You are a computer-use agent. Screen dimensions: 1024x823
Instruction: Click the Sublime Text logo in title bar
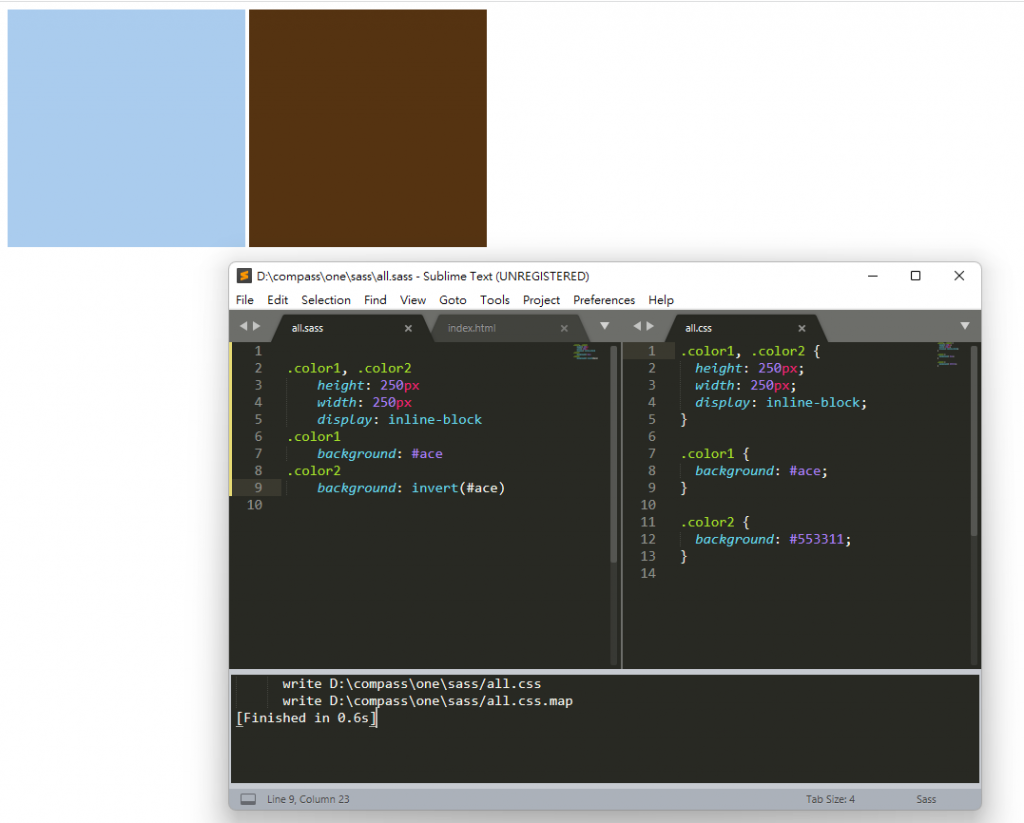point(244,276)
